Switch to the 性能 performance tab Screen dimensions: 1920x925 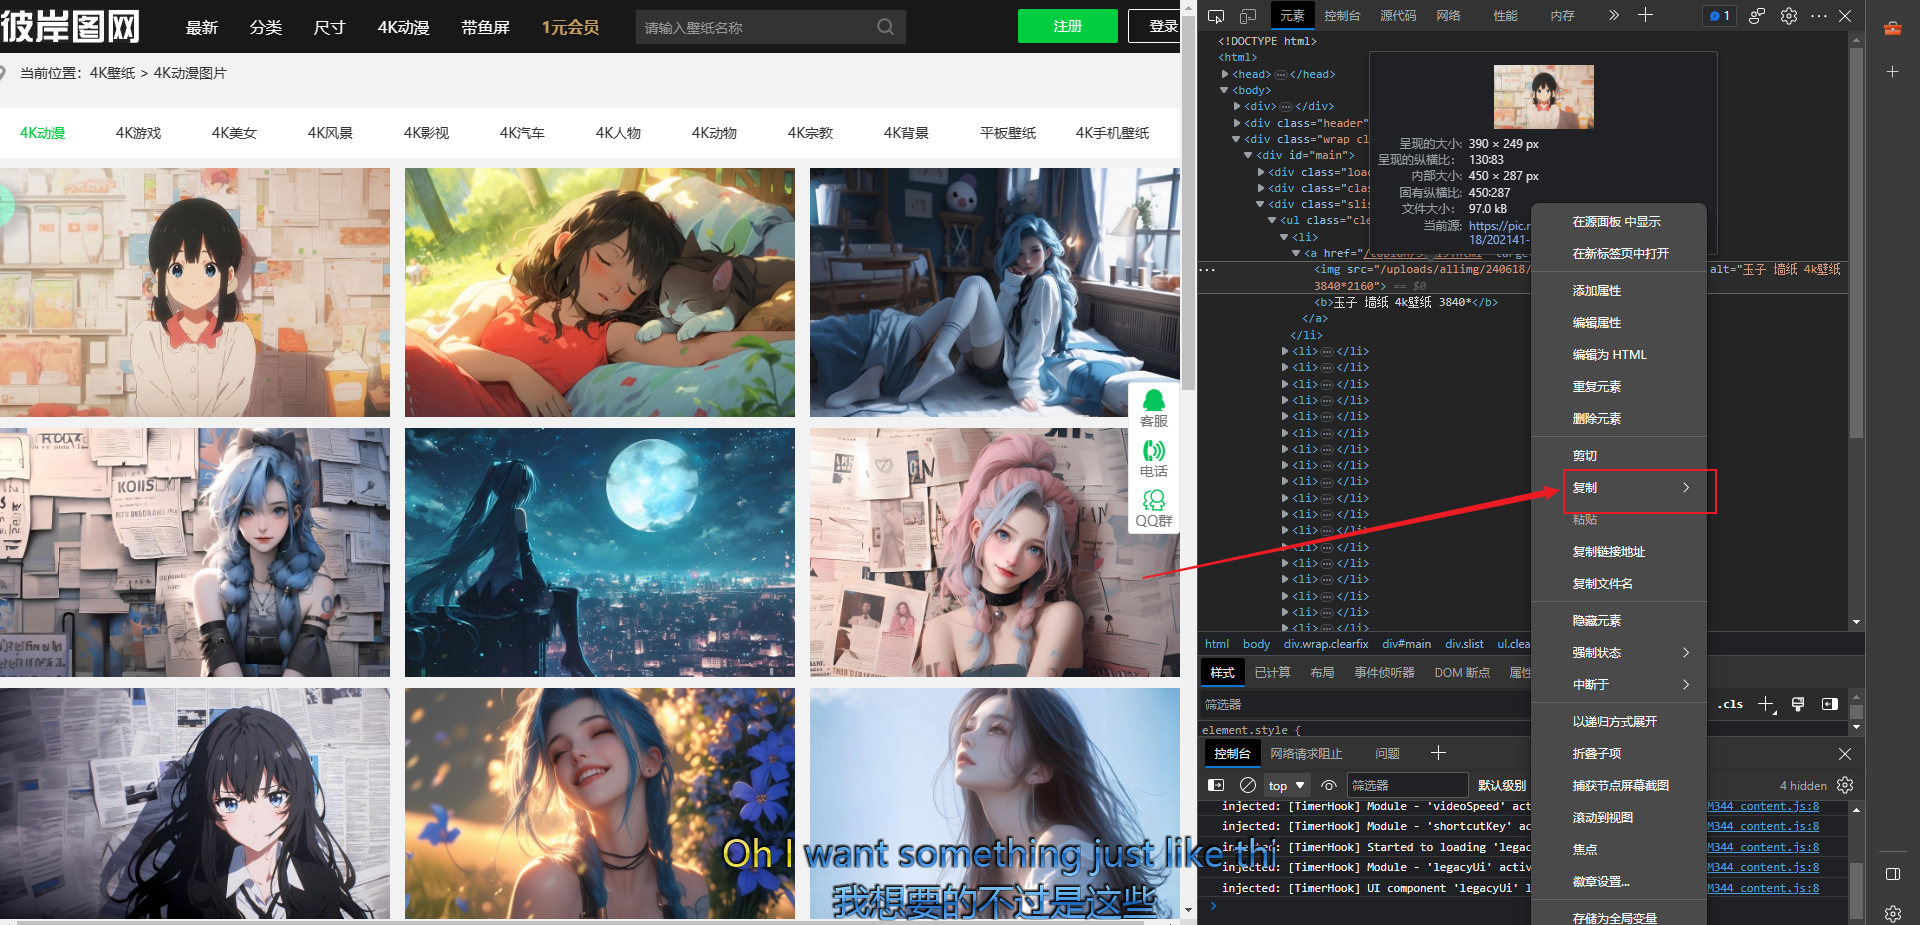click(1505, 16)
